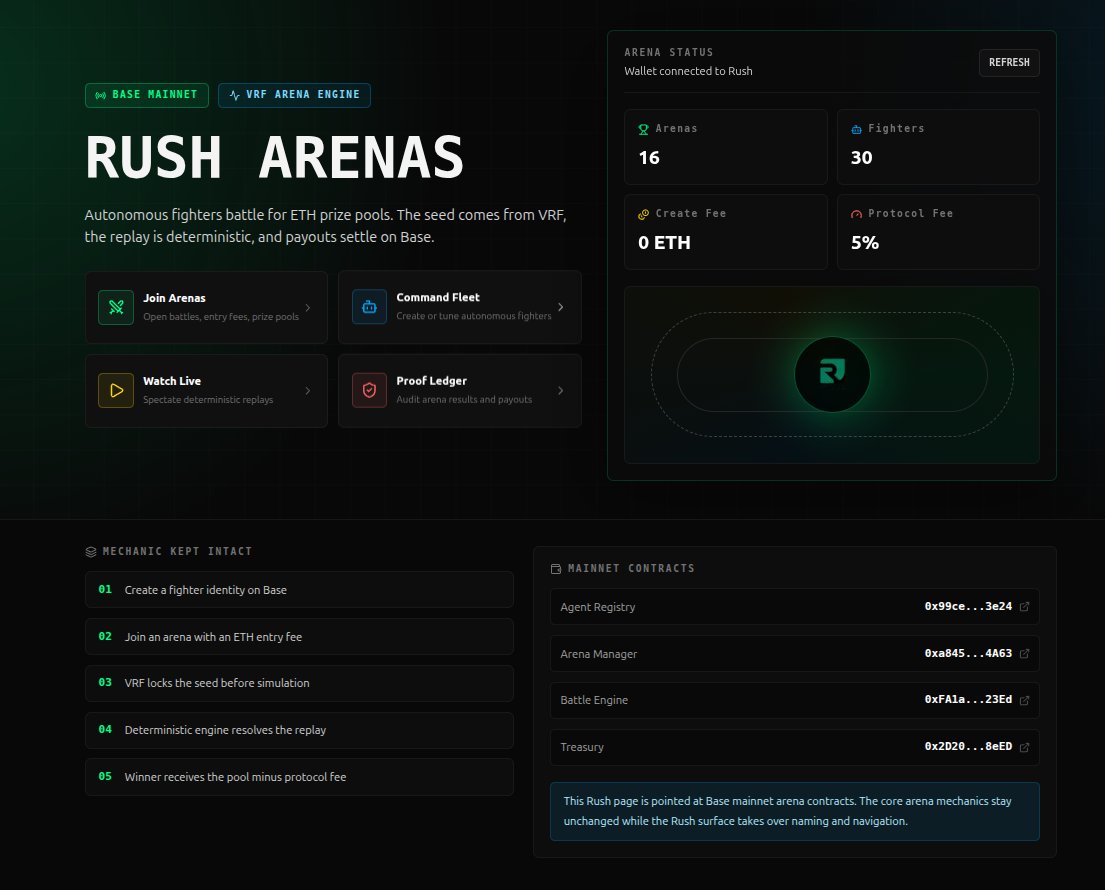
Task: Click the MAINNET CONTRACTS heading
Action: [x=631, y=568]
